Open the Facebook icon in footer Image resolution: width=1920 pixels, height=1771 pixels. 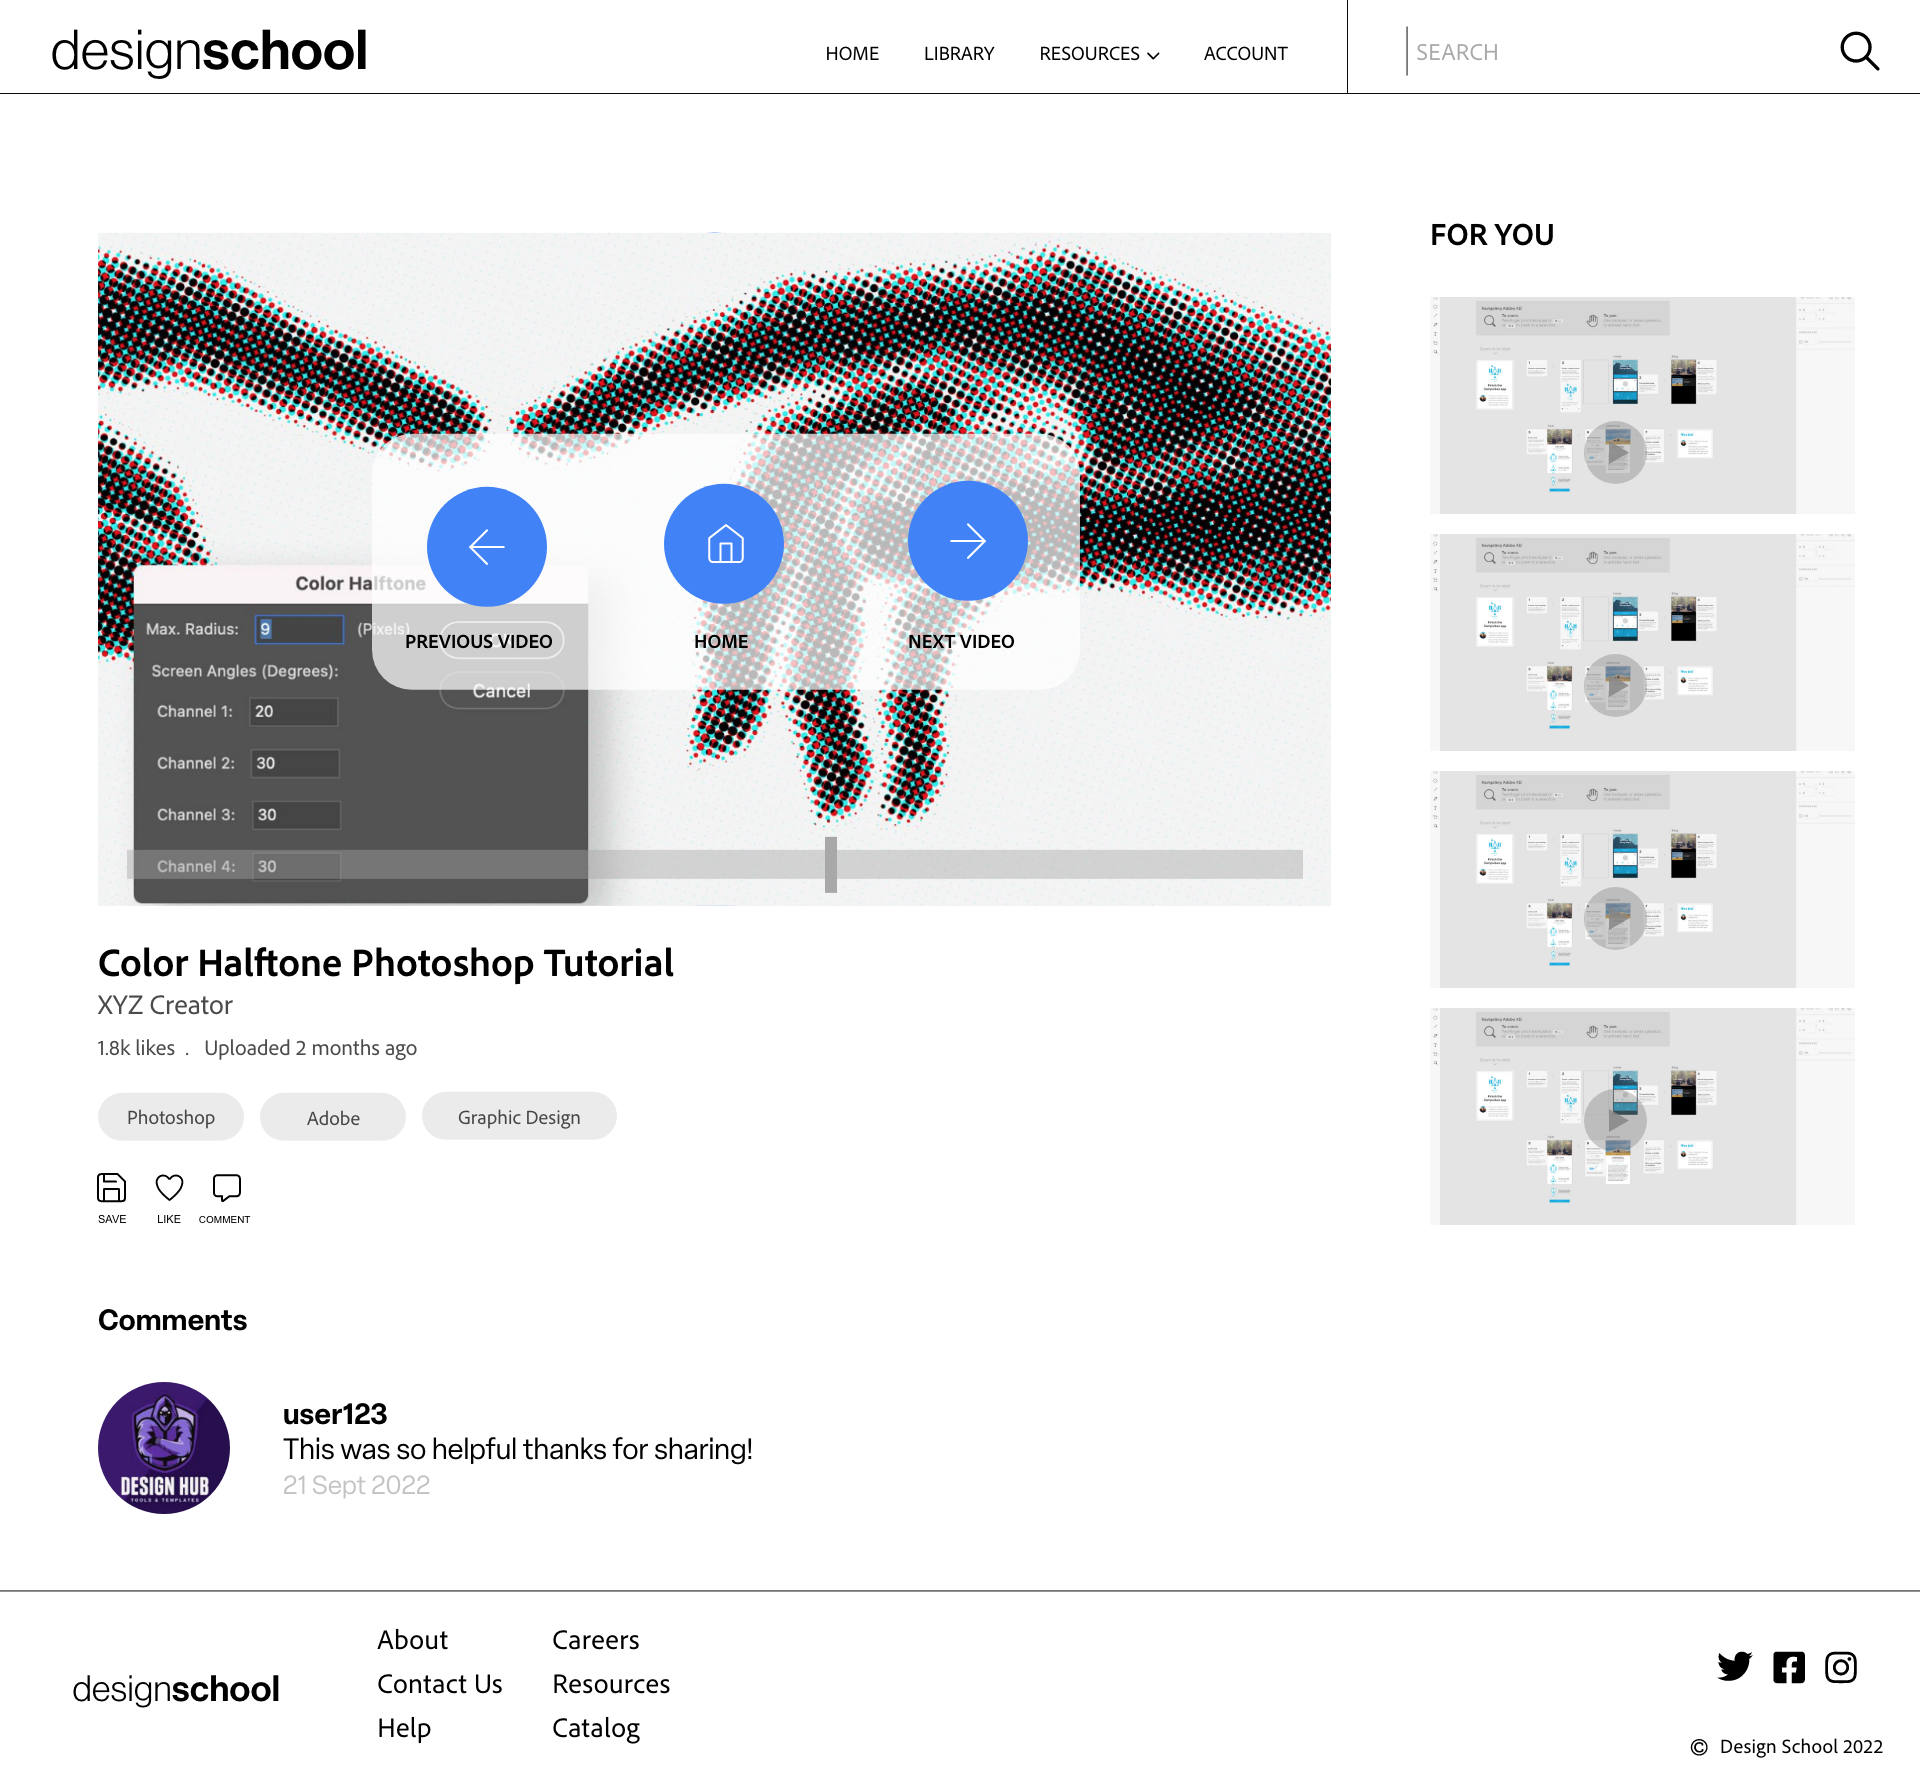pos(1789,1667)
